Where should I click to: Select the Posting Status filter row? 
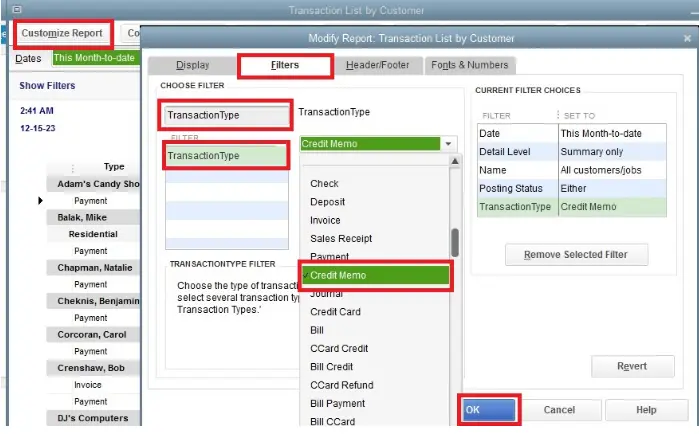[572, 188]
